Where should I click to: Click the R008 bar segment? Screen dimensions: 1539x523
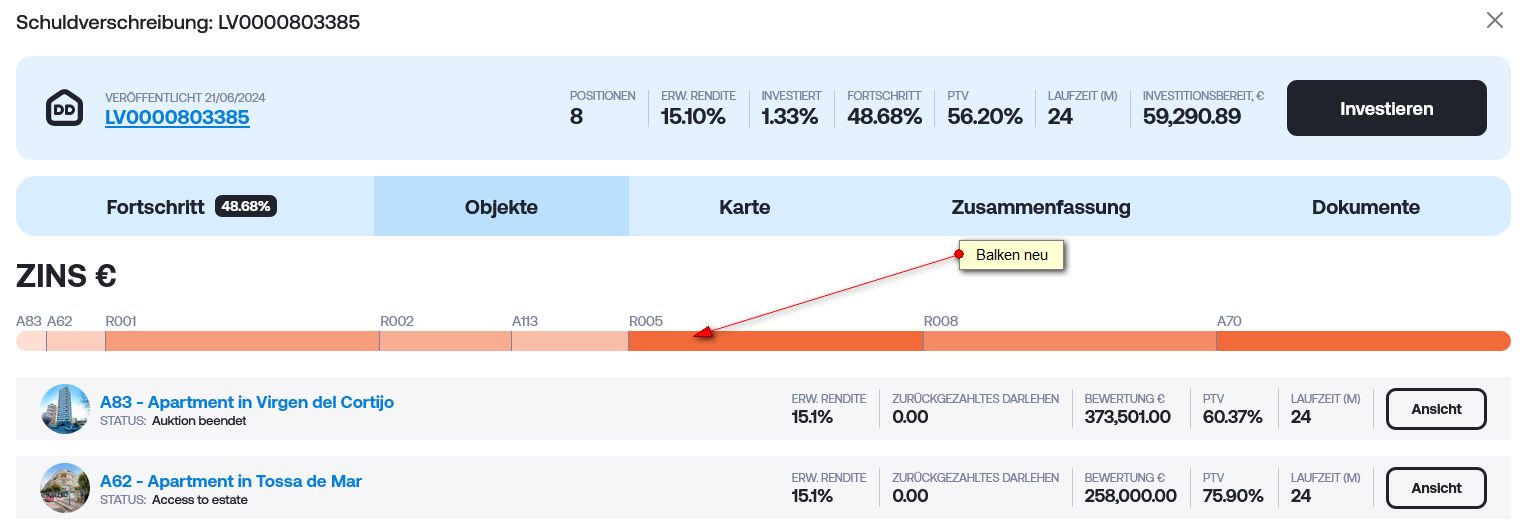coord(1070,341)
